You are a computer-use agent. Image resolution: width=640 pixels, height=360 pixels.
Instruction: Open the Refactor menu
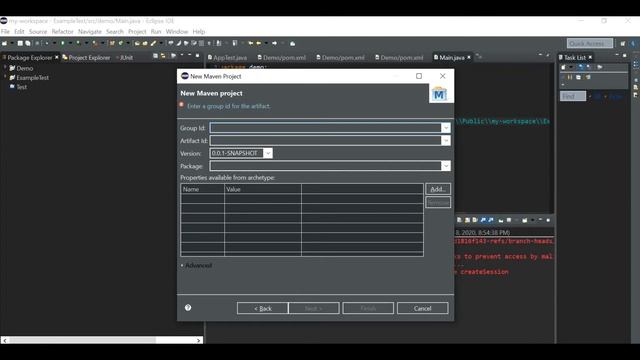(x=62, y=31)
